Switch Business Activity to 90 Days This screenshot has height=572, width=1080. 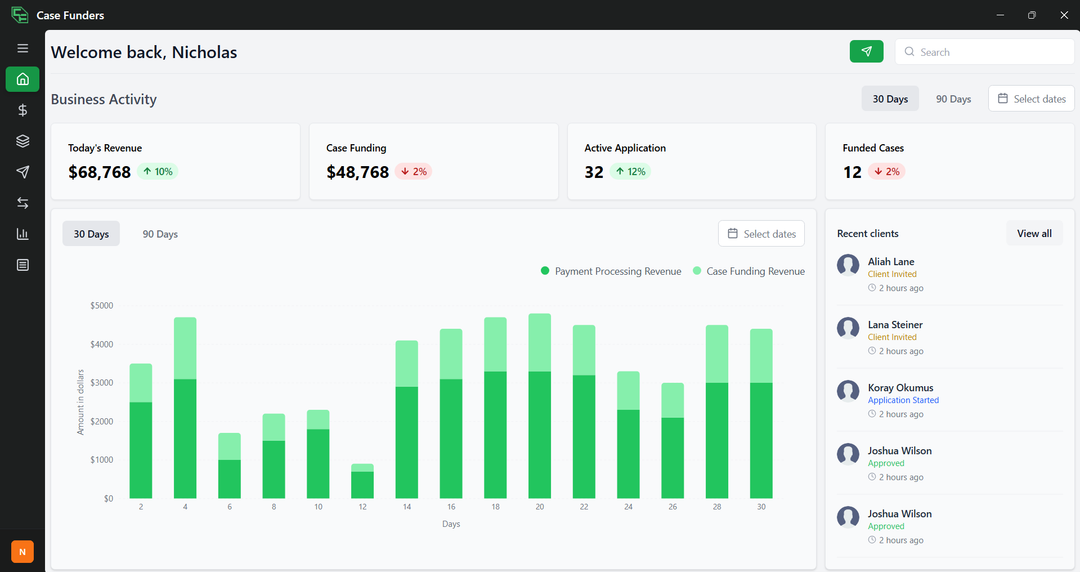point(953,99)
